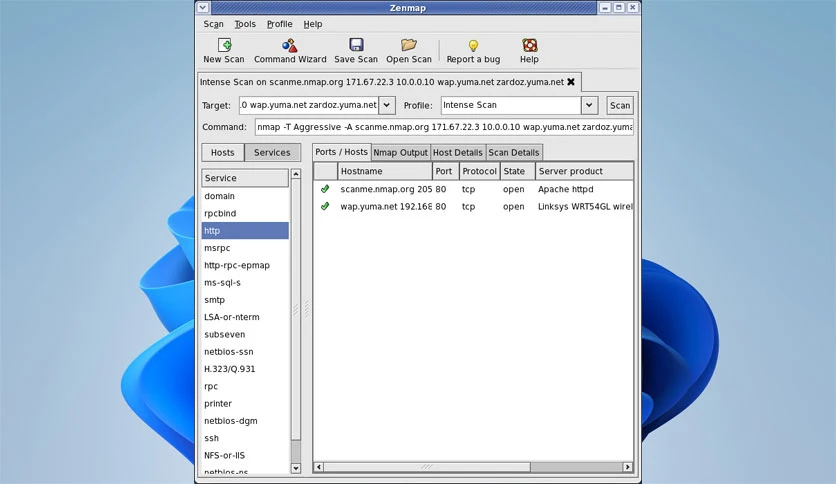Screen dimensions: 836x484
Task: Sort by the Port column header
Action: point(445,171)
